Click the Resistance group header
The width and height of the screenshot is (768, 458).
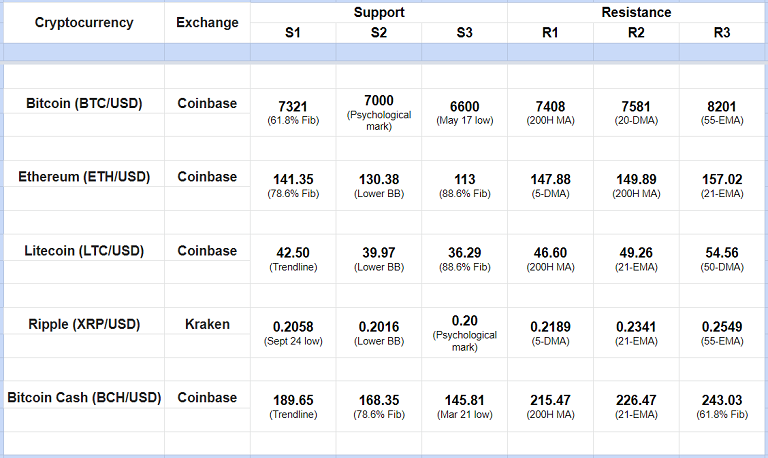click(x=636, y=13)
